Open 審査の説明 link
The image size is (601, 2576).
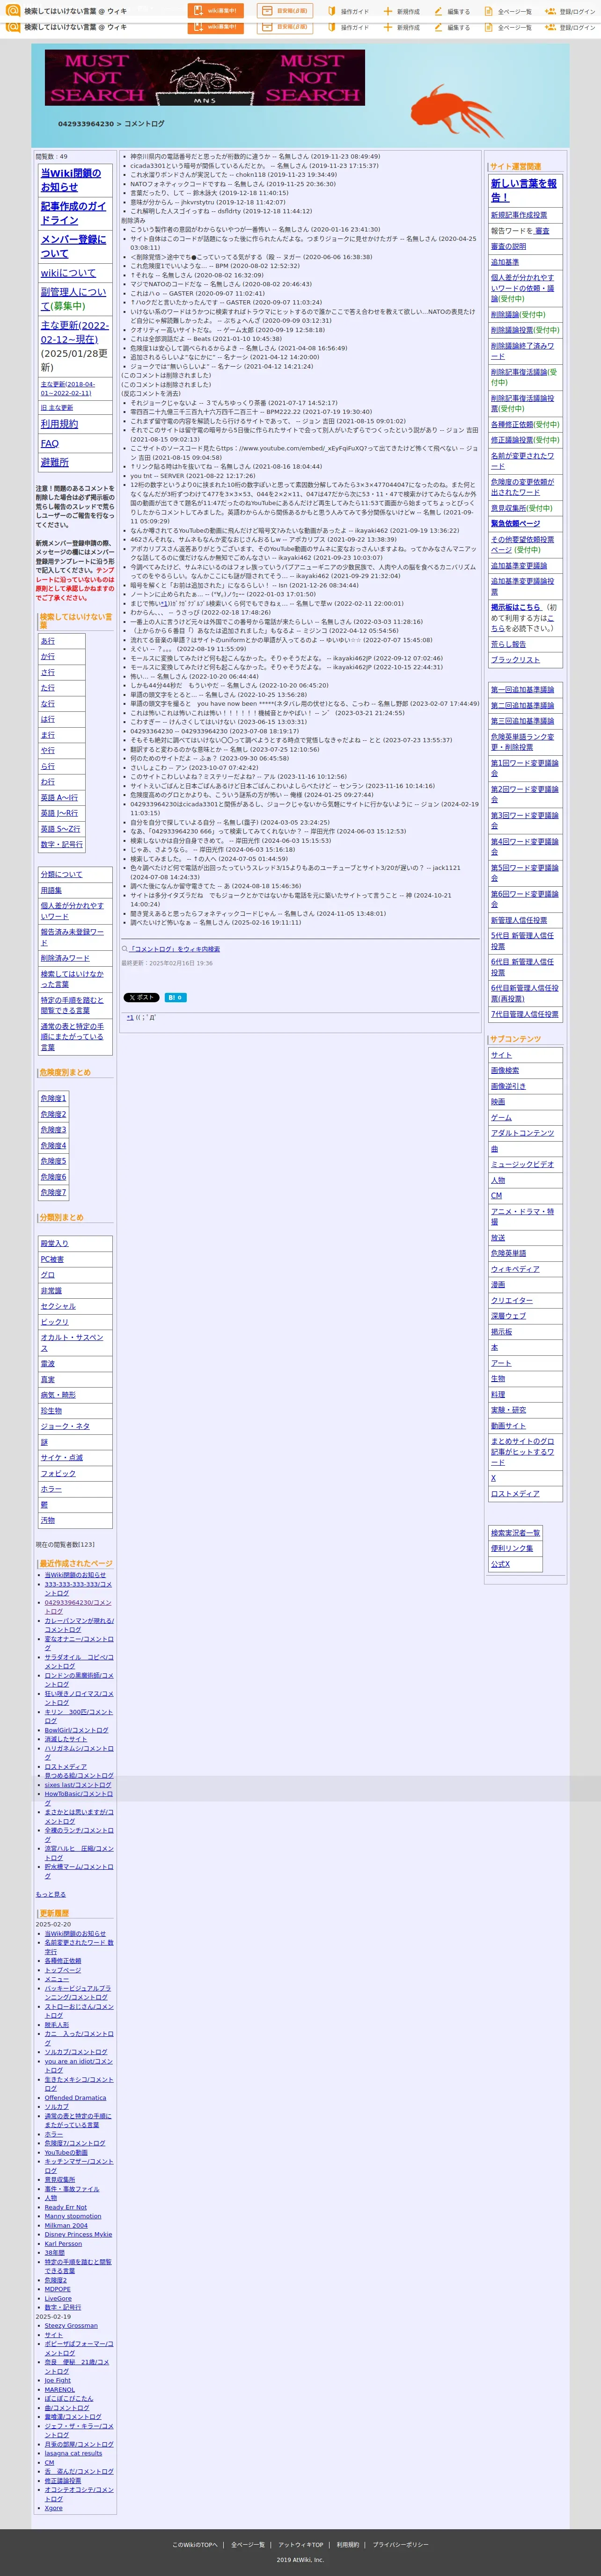pos(508,246)
